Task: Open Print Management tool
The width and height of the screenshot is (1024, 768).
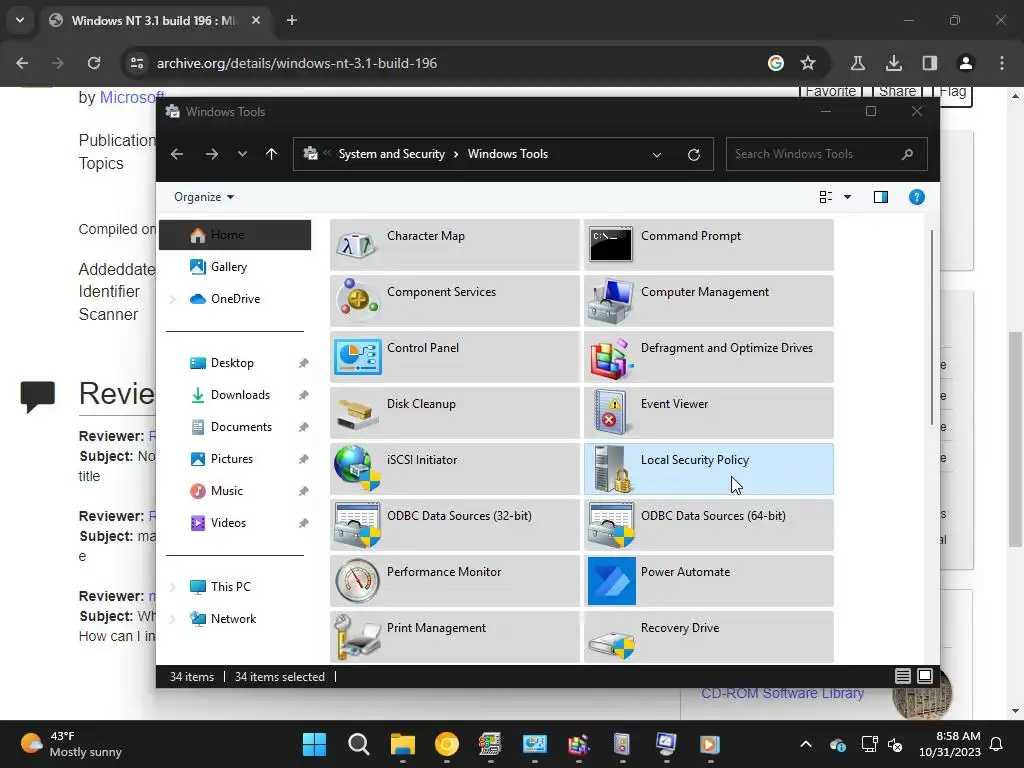Action: (455, 637)
